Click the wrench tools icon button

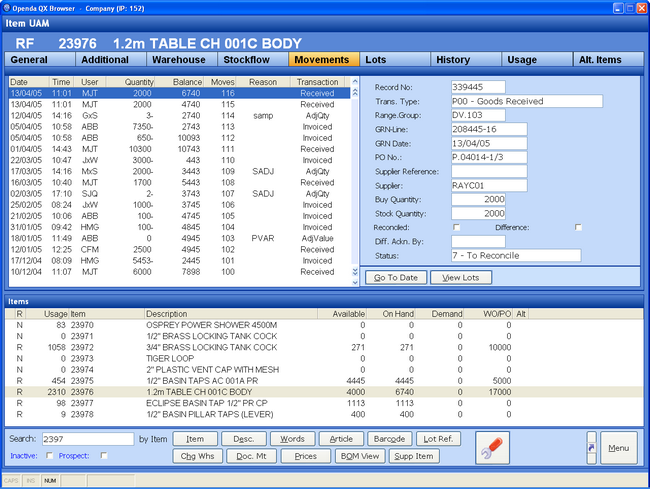click(x=492, y=448)
